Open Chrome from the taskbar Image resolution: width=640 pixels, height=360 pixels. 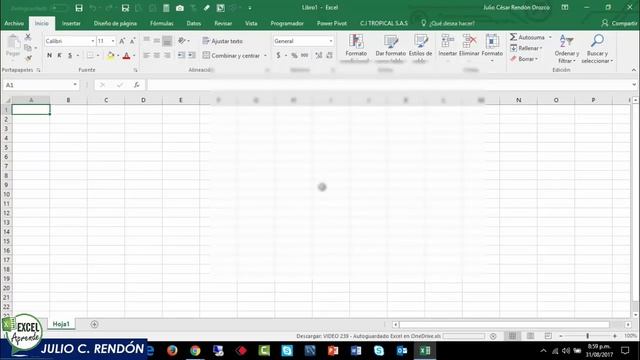pos(195,350)
